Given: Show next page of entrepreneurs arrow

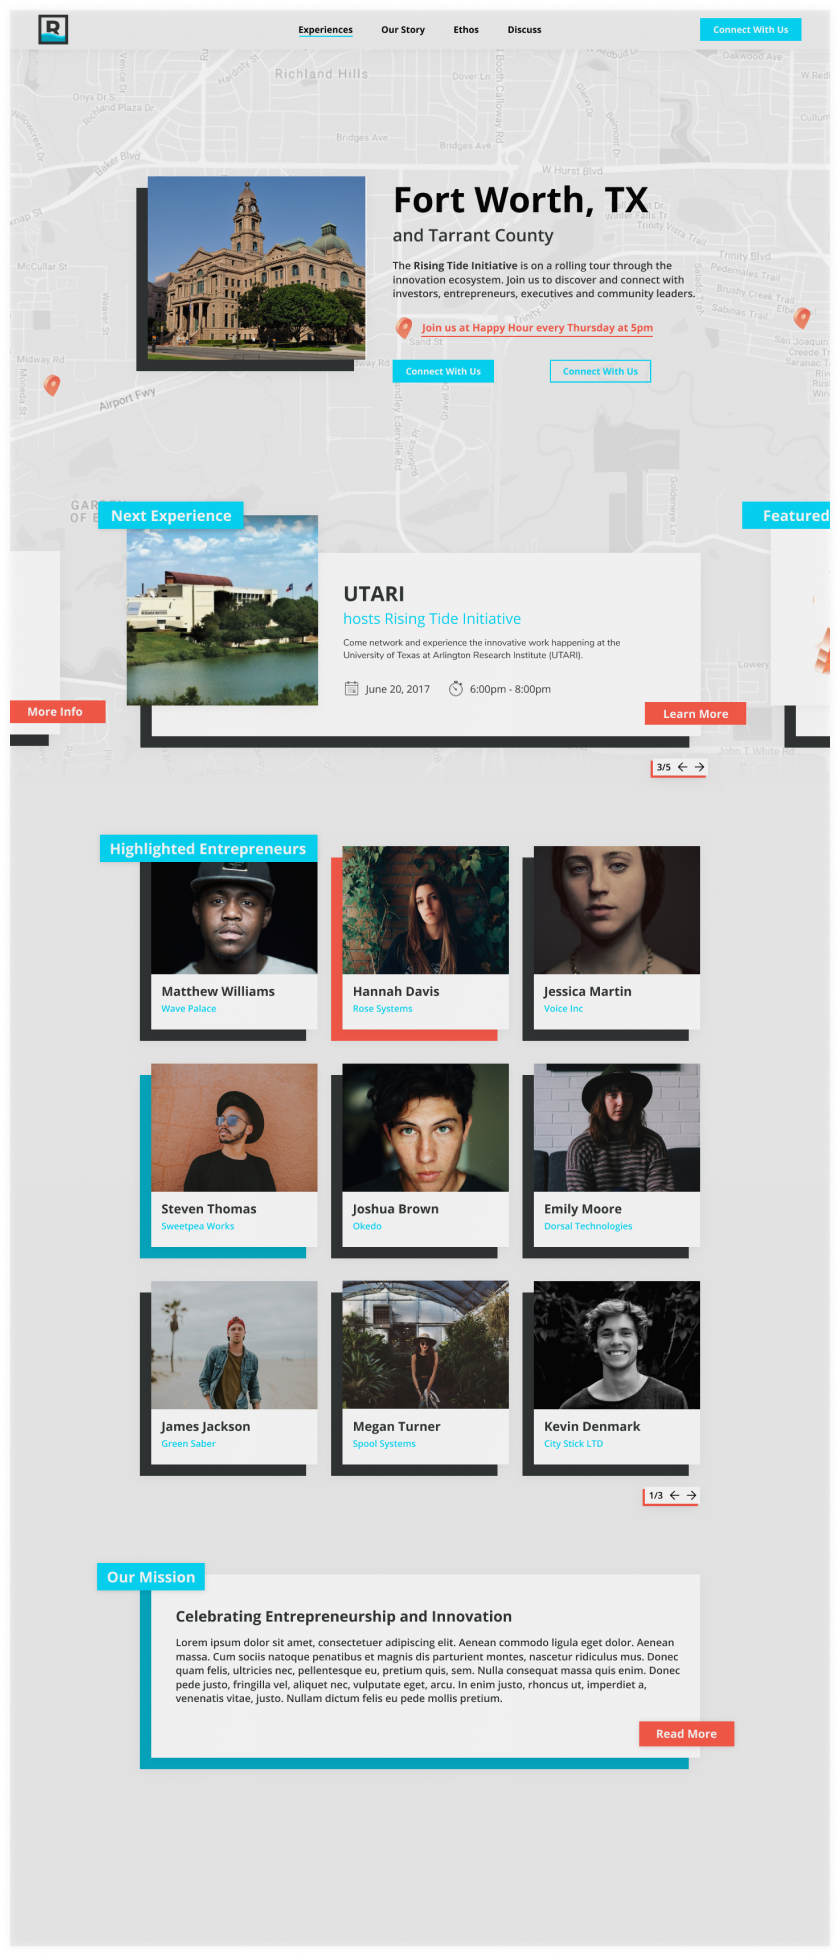Looking at the screenshot, I should [692, 1495].
